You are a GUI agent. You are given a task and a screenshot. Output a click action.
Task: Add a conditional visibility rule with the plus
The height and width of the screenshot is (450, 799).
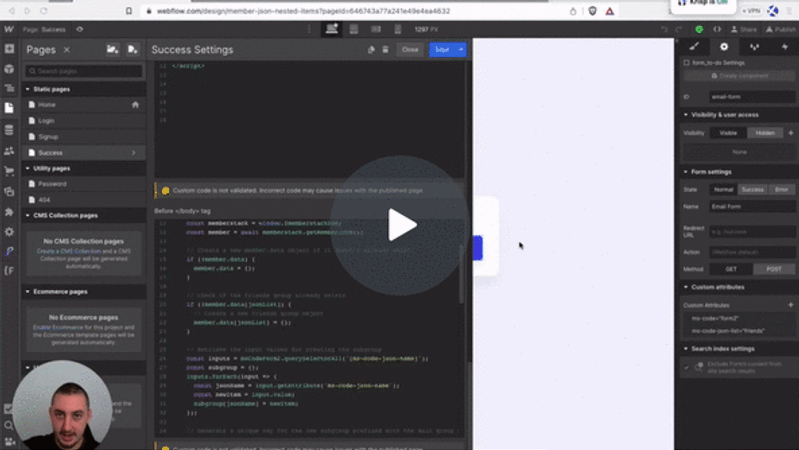coord(790,133)
